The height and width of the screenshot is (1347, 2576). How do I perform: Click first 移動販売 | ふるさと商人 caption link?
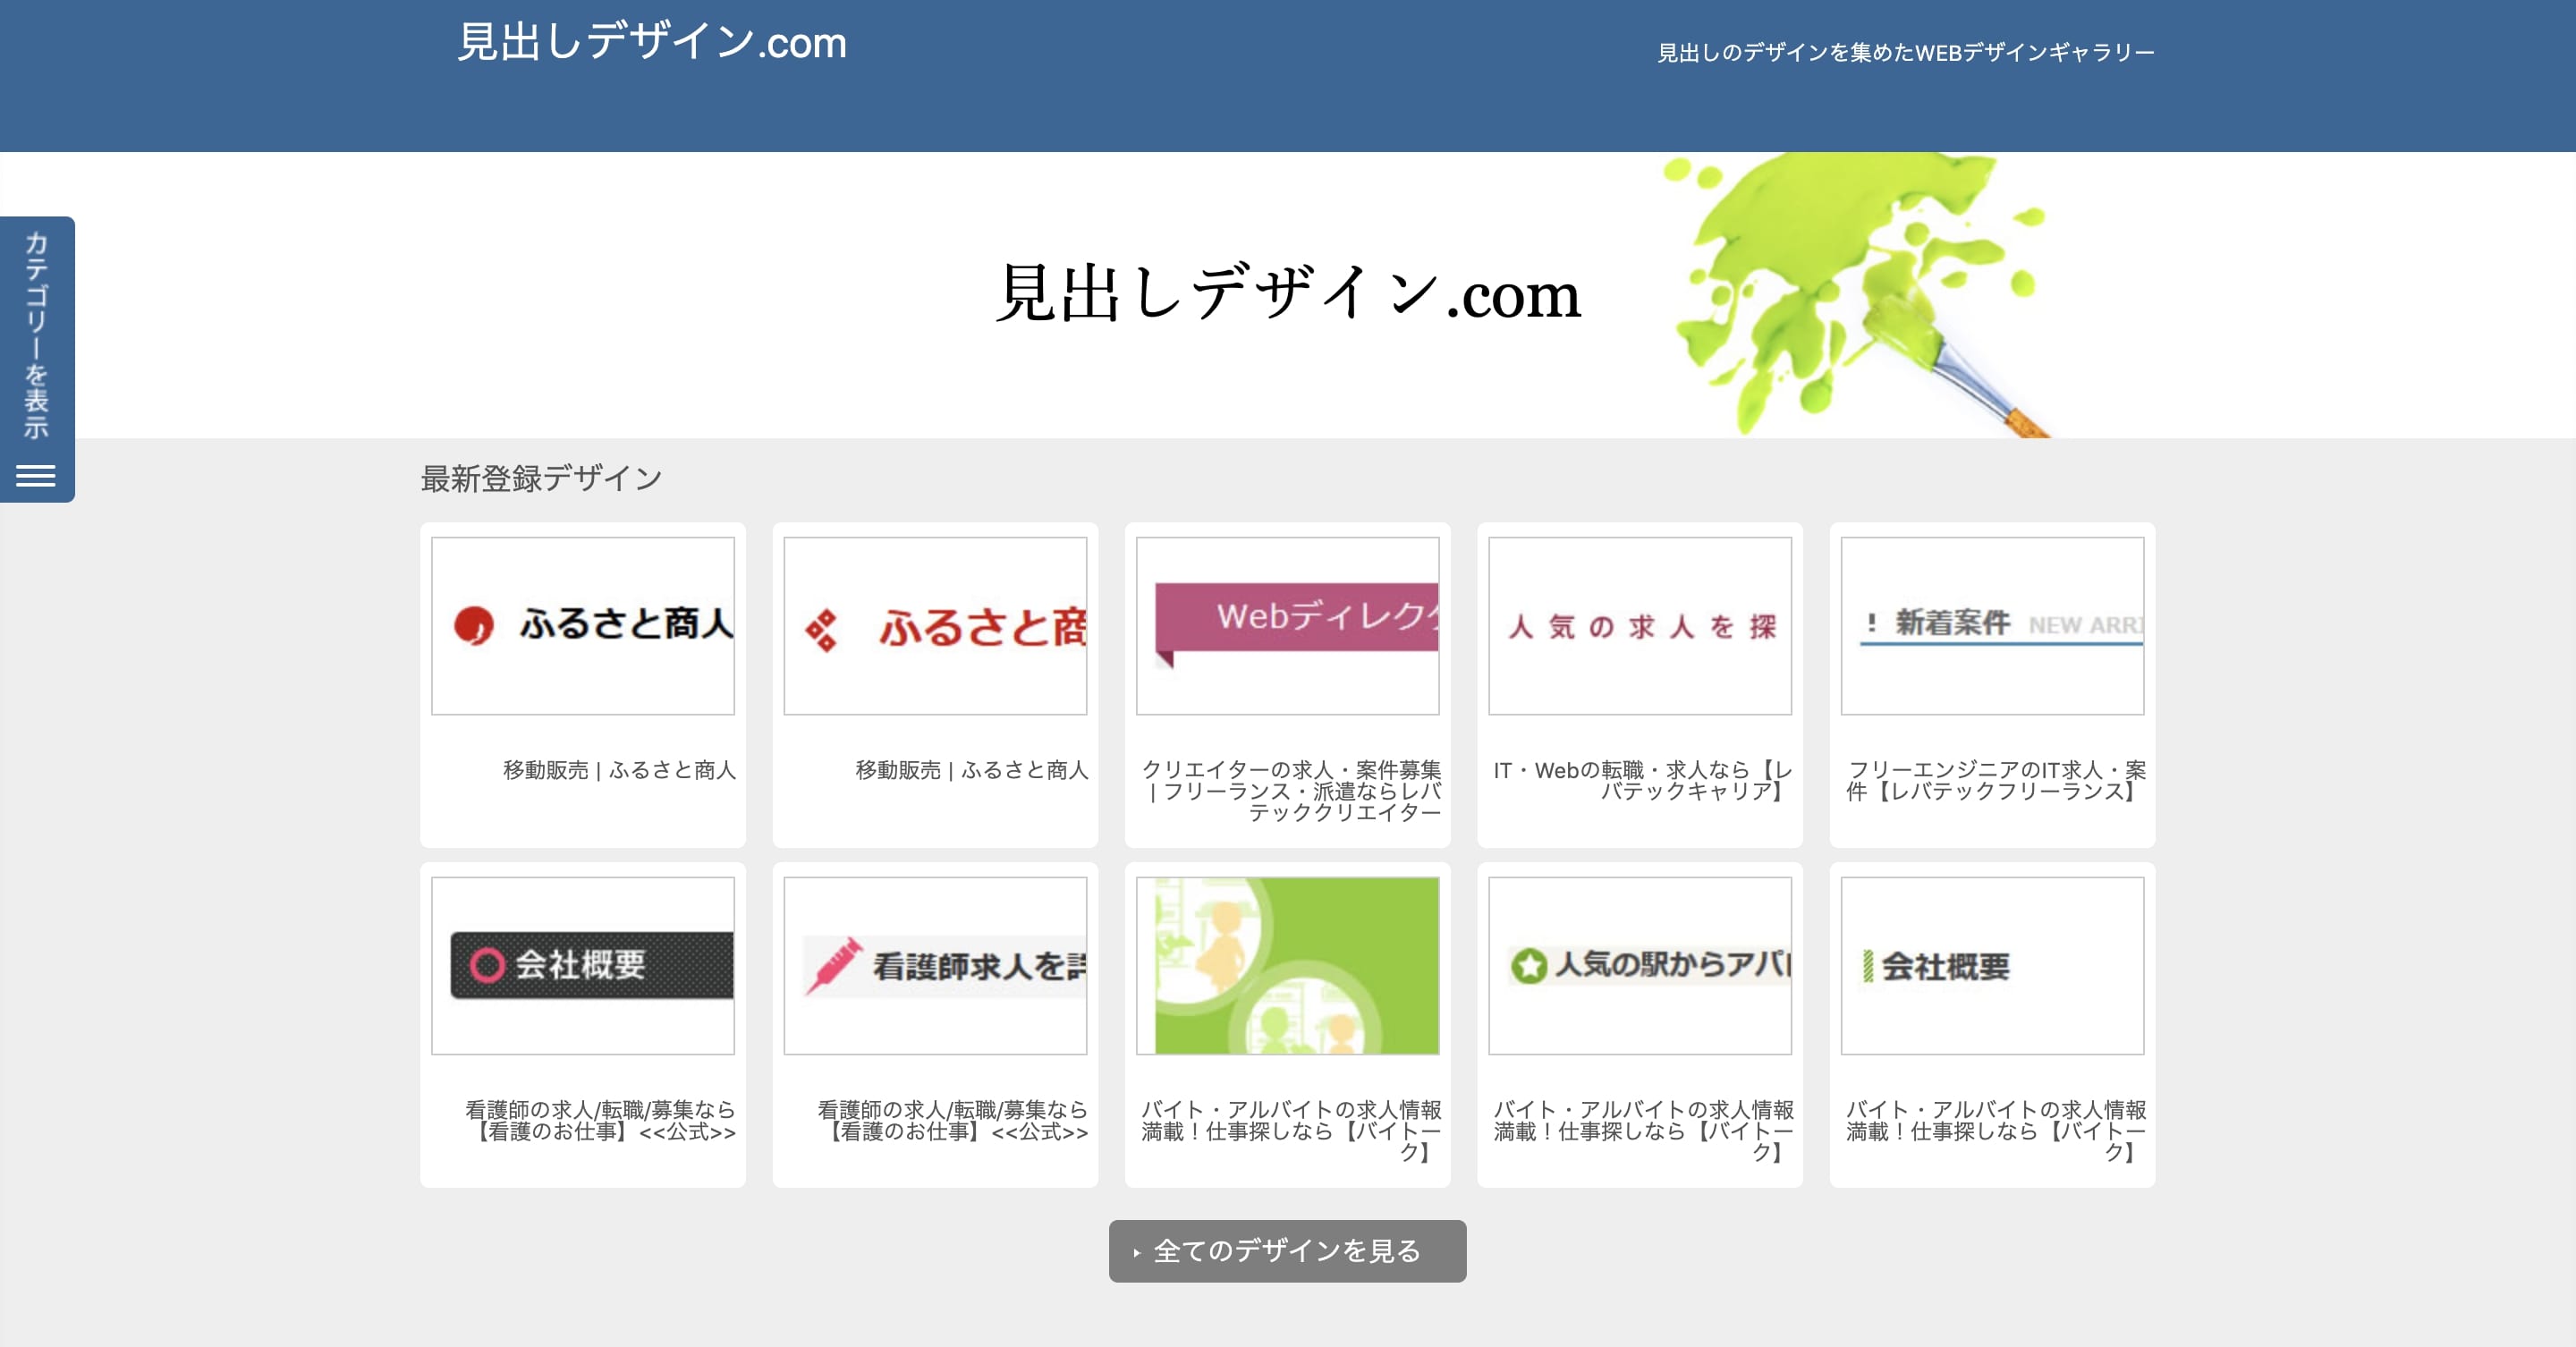click(619, 770)
